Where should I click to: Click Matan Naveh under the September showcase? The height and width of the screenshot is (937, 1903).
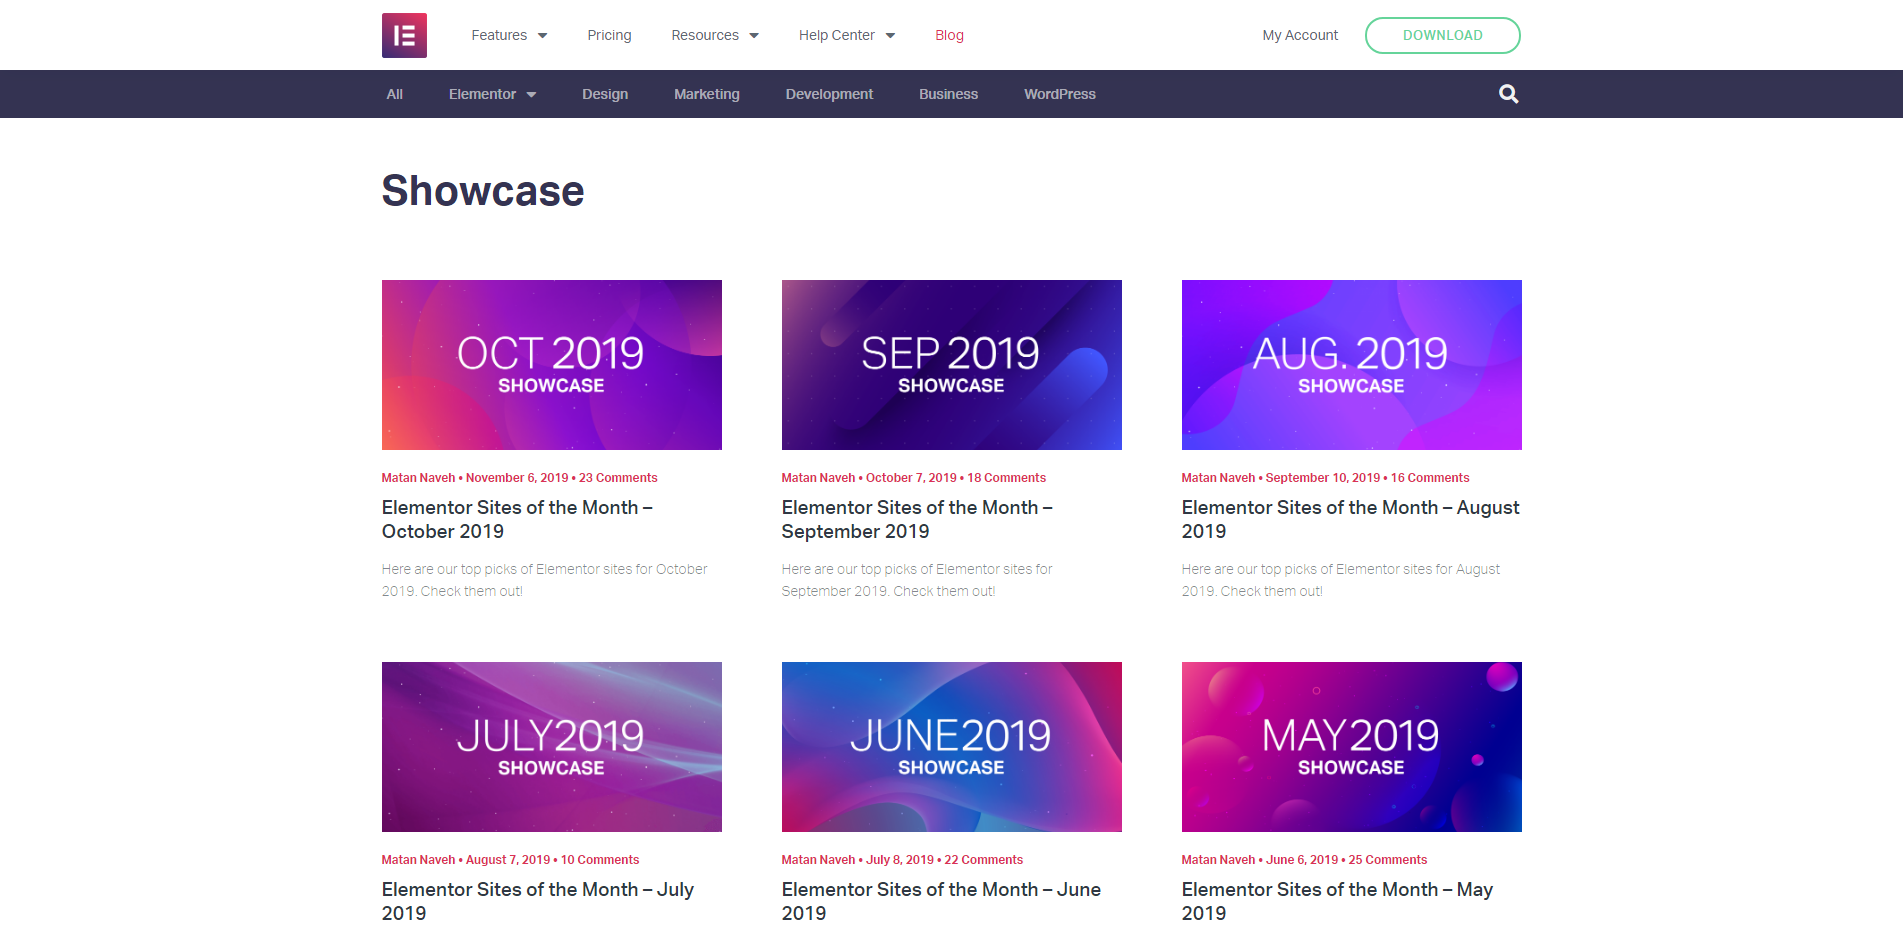click(818, 477)
